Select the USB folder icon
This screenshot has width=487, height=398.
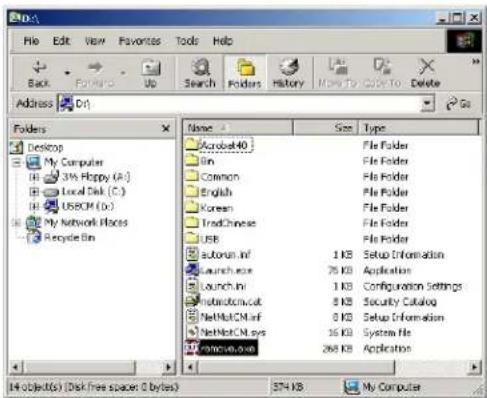click(192, 238)
